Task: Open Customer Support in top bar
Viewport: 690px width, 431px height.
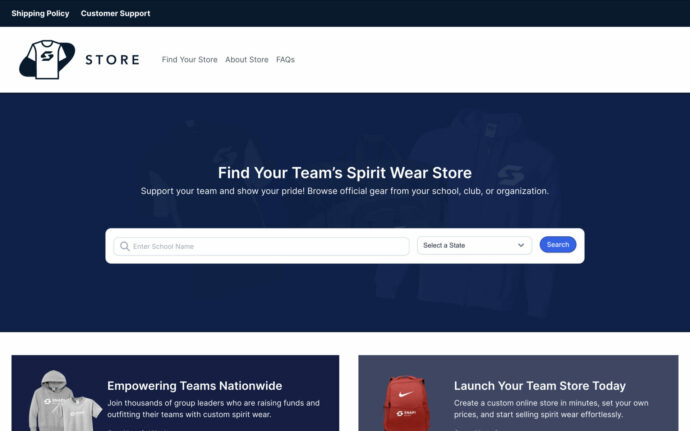Action: (115, 13)
